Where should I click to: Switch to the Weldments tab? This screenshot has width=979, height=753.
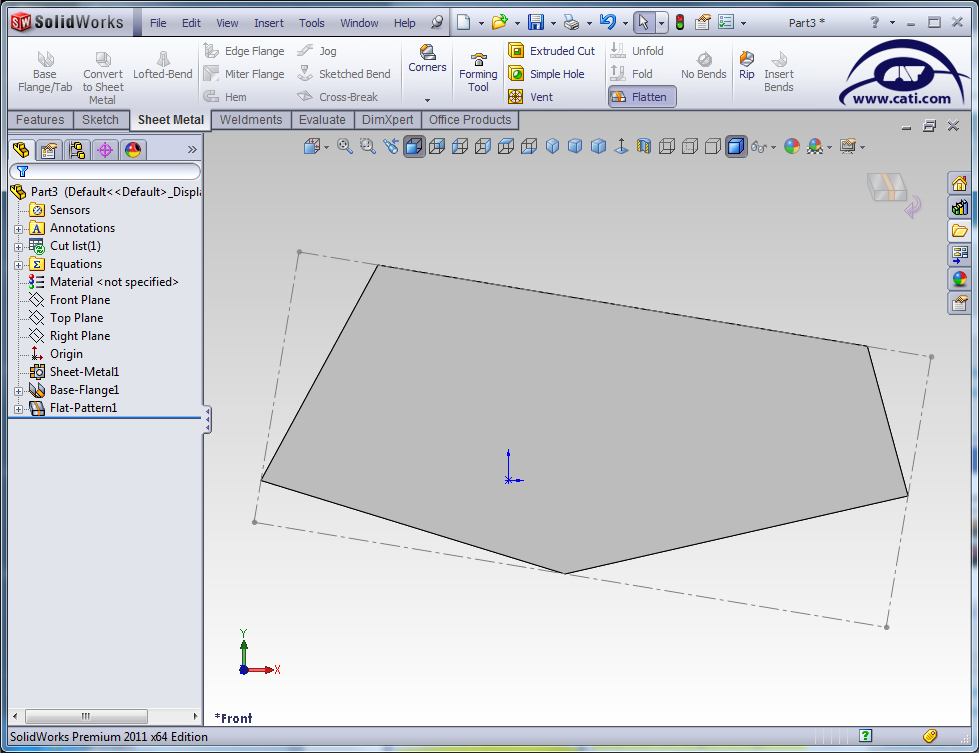point(251,120)
